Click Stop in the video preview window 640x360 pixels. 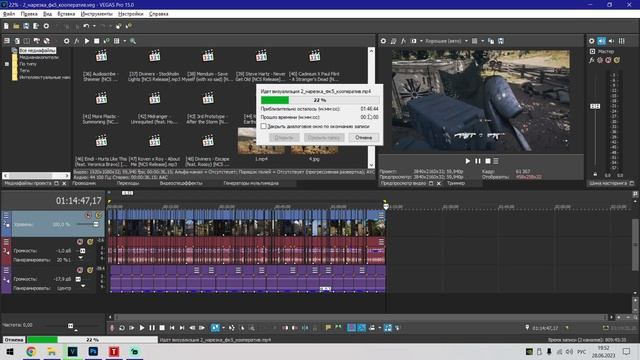click(488, 161)
